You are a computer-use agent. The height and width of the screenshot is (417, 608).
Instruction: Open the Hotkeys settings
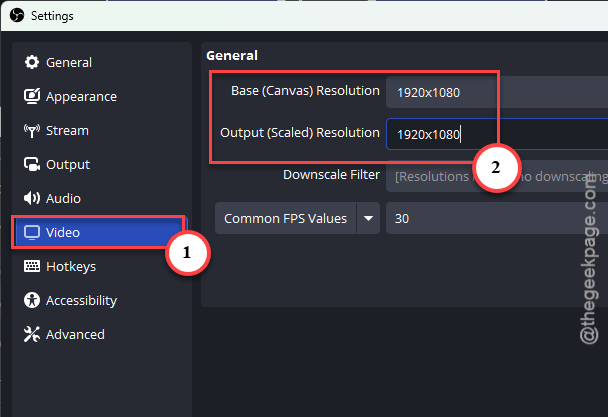[x=102, y=266]
